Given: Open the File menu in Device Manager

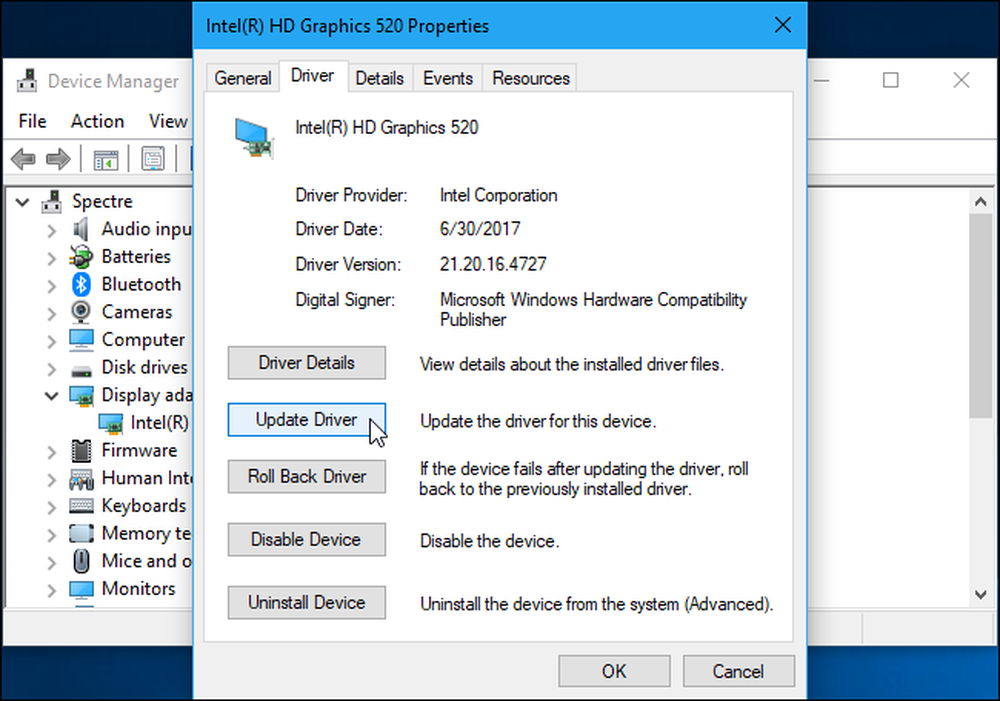Looking at the screenshot, I should click(33, 121).
